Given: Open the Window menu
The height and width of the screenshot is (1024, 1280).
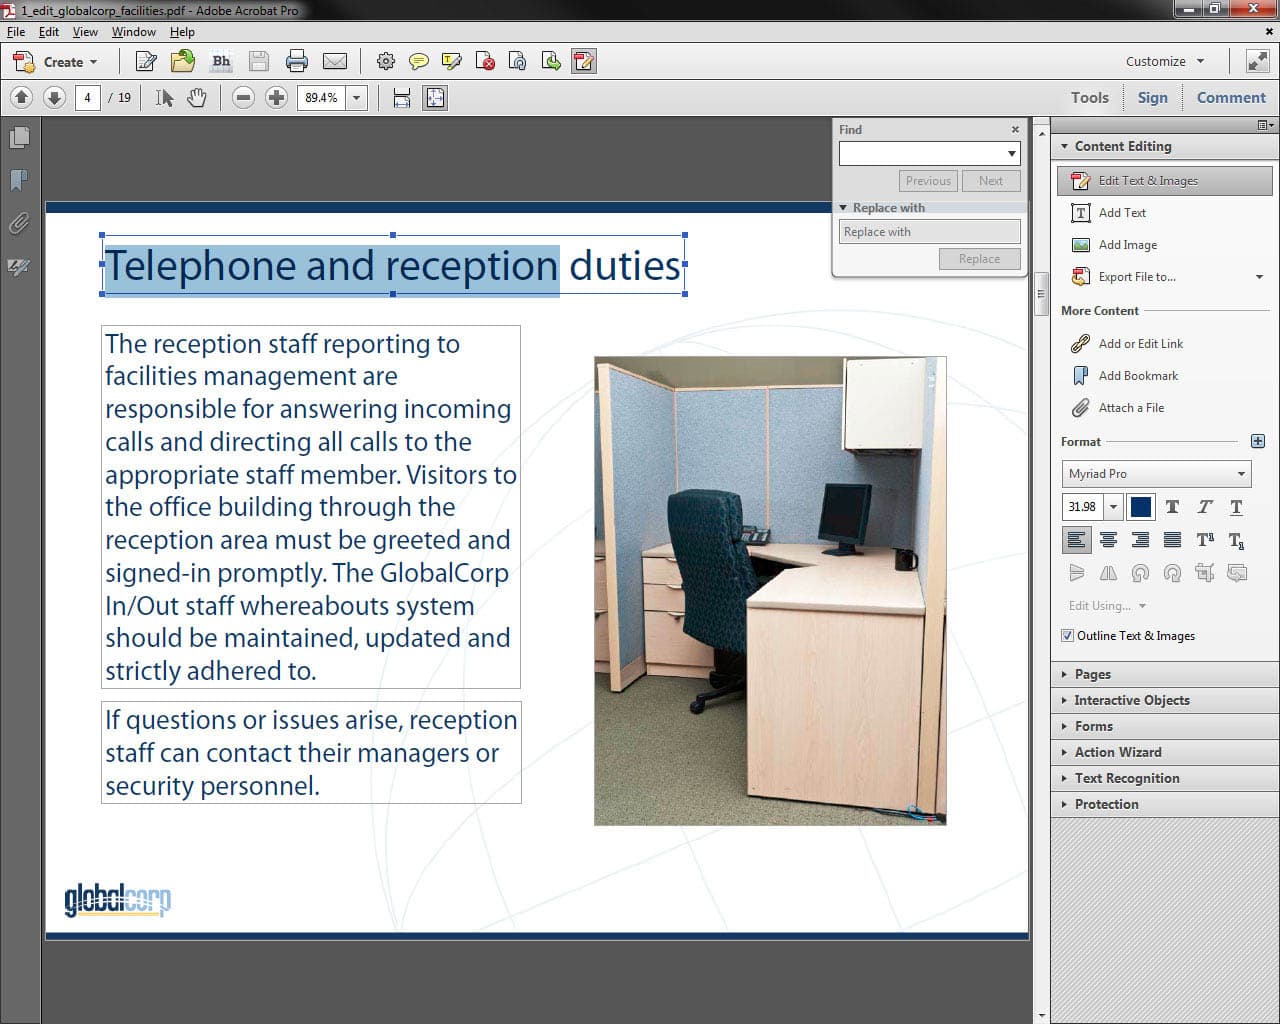Looking at the screenshot, I should (133, 32).
